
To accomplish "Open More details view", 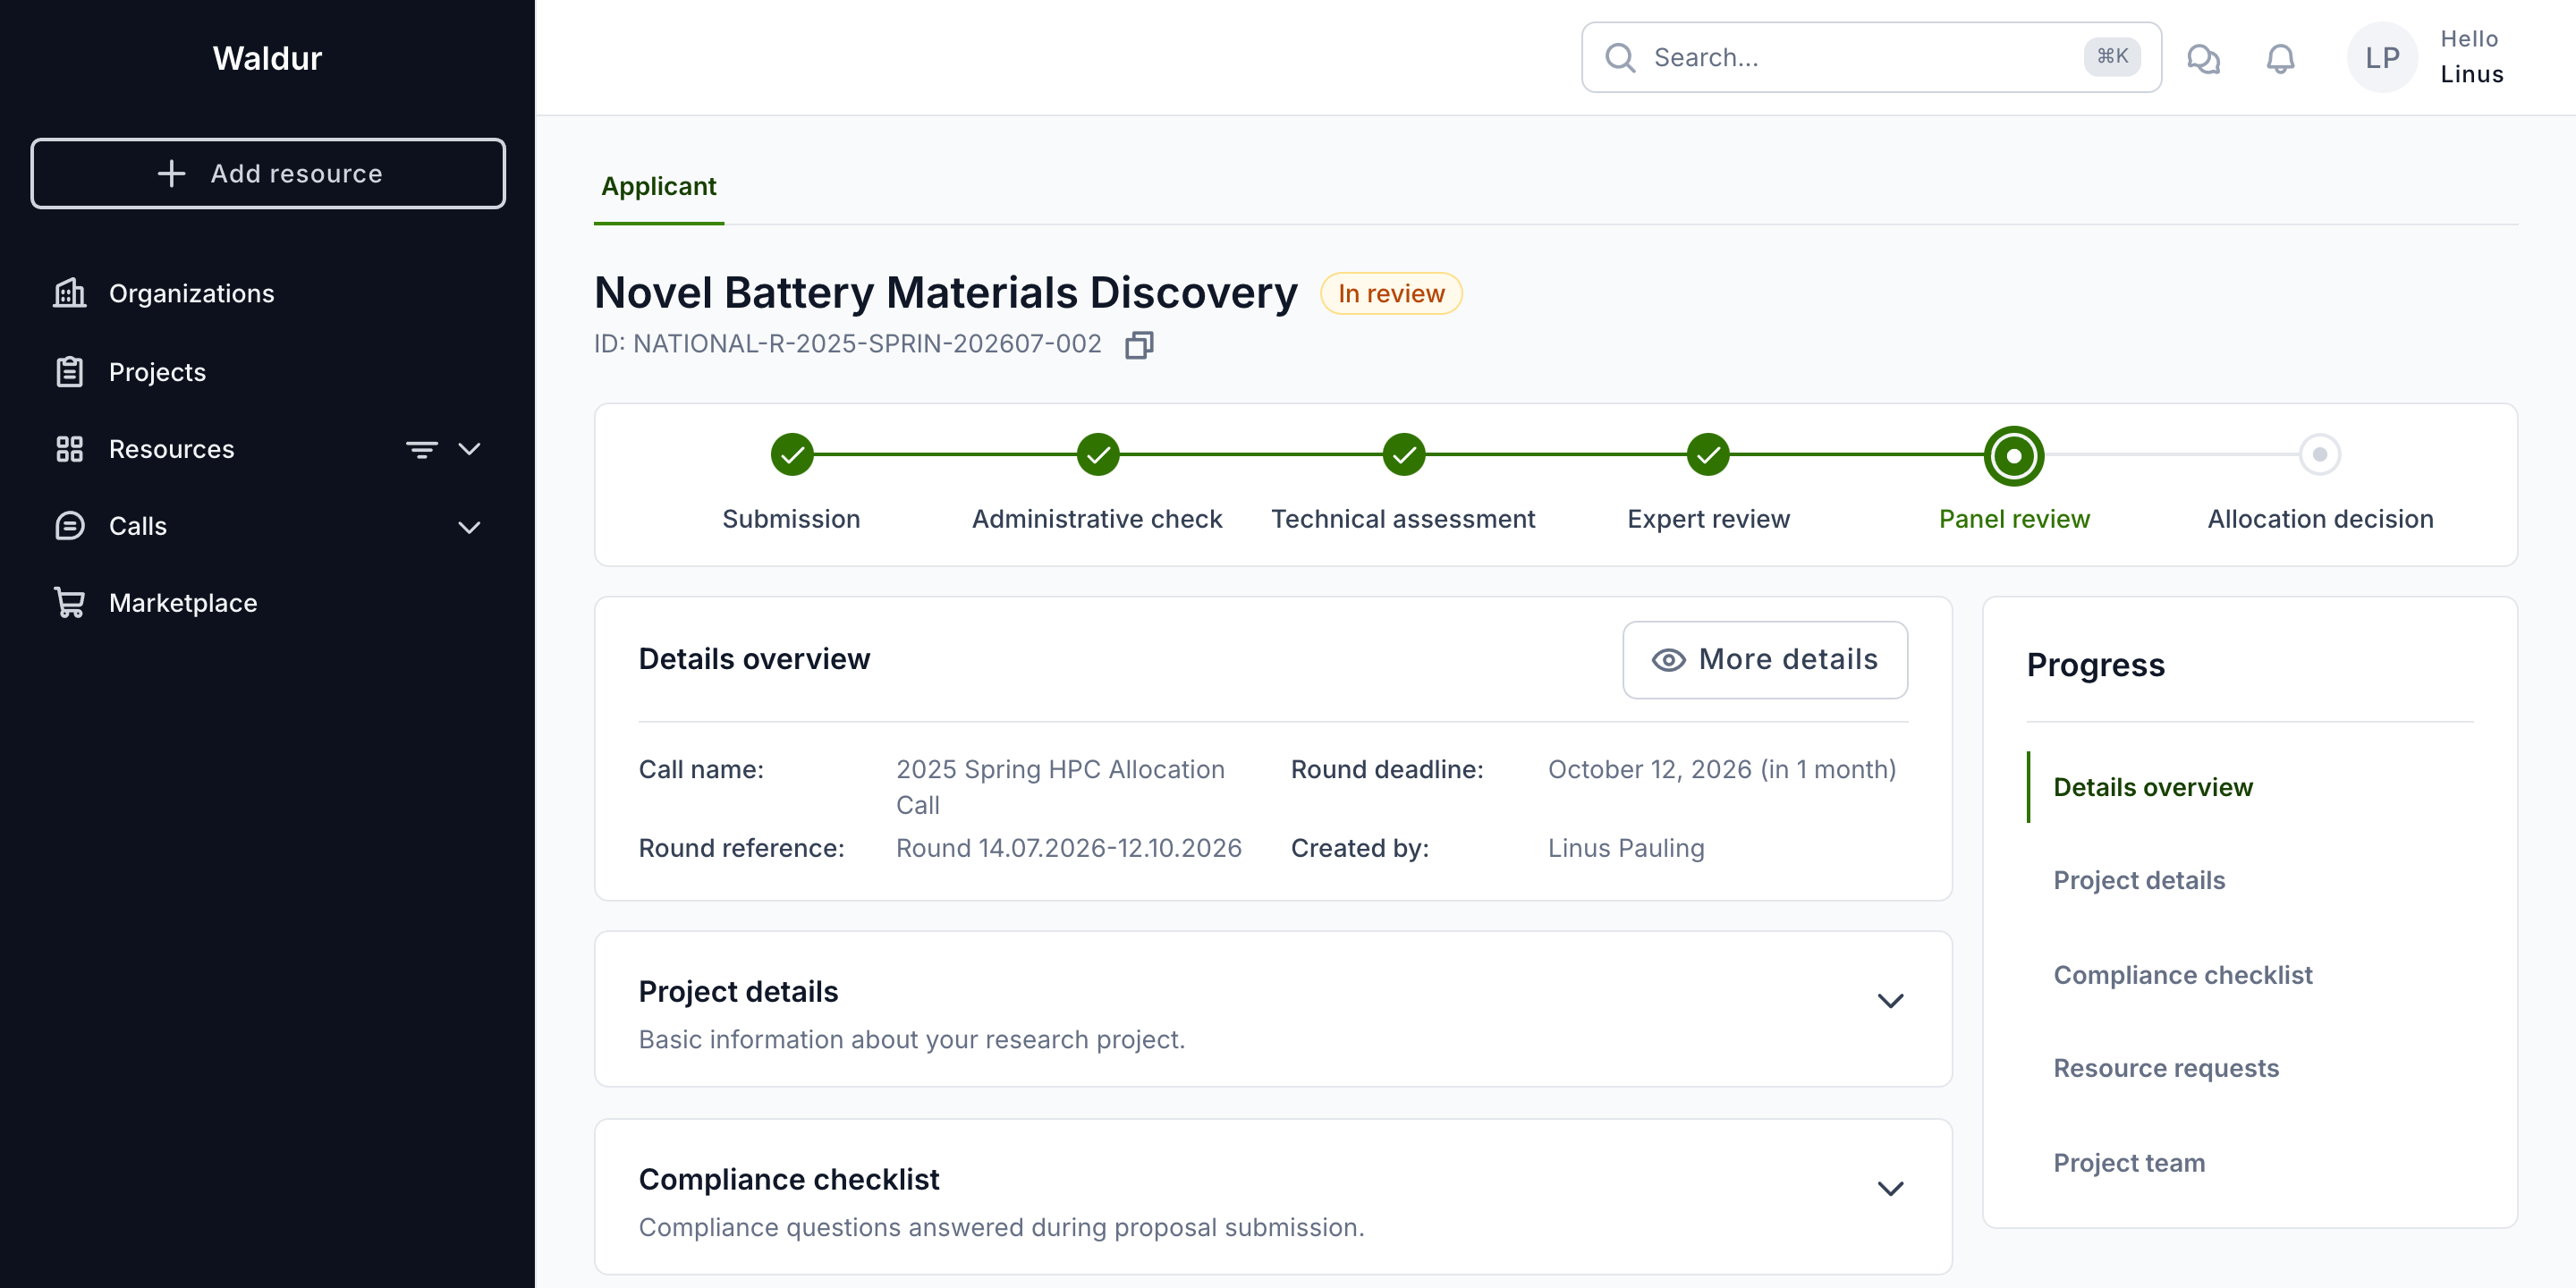I will tap(1764, 659).
